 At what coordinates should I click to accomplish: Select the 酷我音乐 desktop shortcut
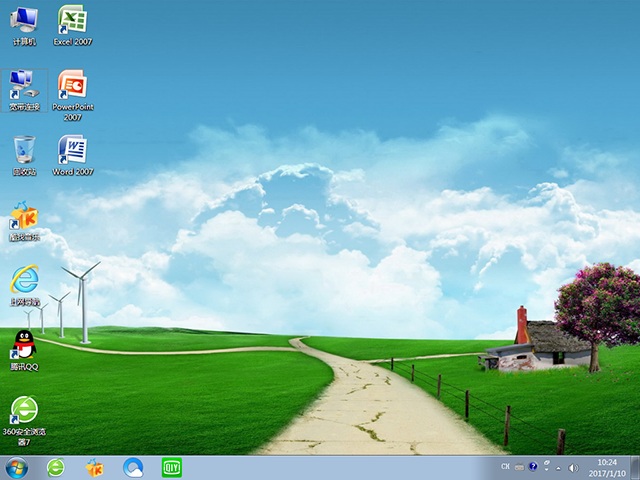24,217
